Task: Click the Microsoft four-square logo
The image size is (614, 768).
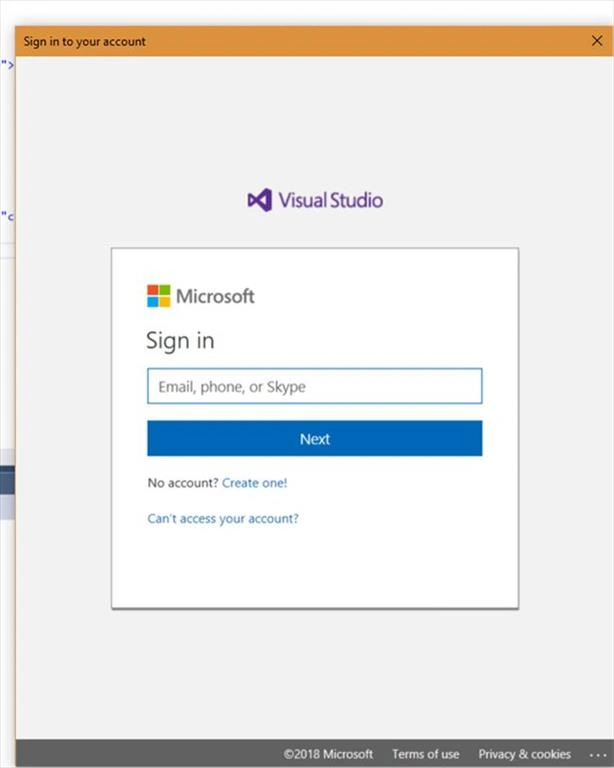Action: 159,296
